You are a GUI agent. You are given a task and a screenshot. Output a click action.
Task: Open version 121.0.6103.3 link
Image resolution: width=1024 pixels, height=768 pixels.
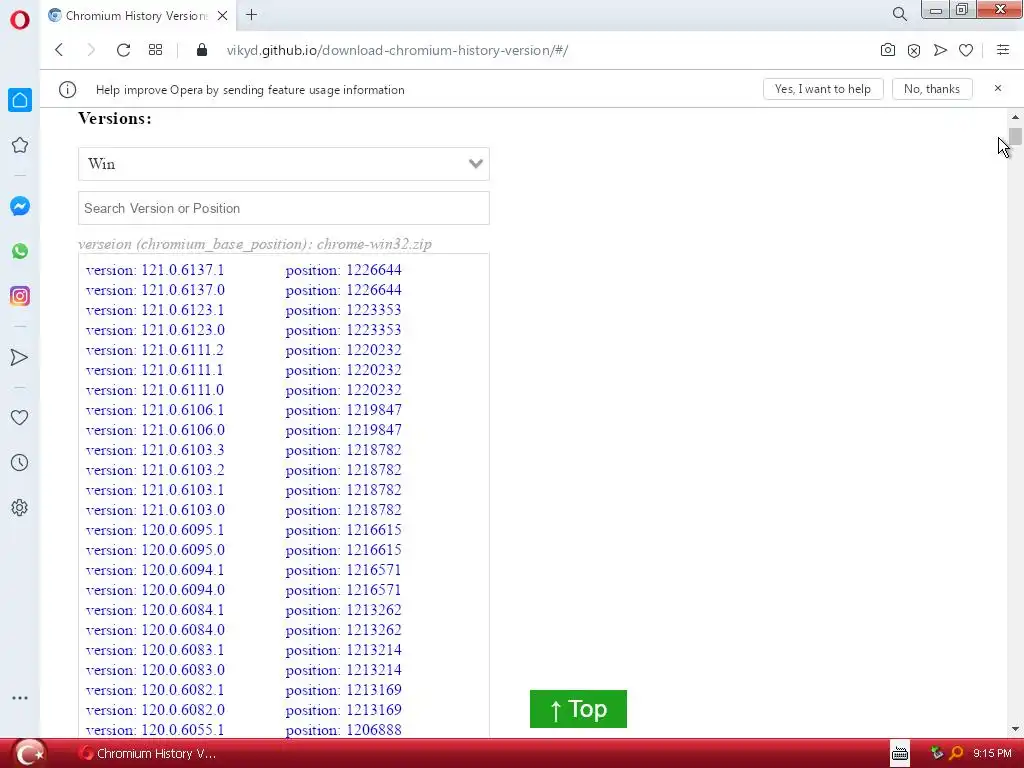click(155, 450)
